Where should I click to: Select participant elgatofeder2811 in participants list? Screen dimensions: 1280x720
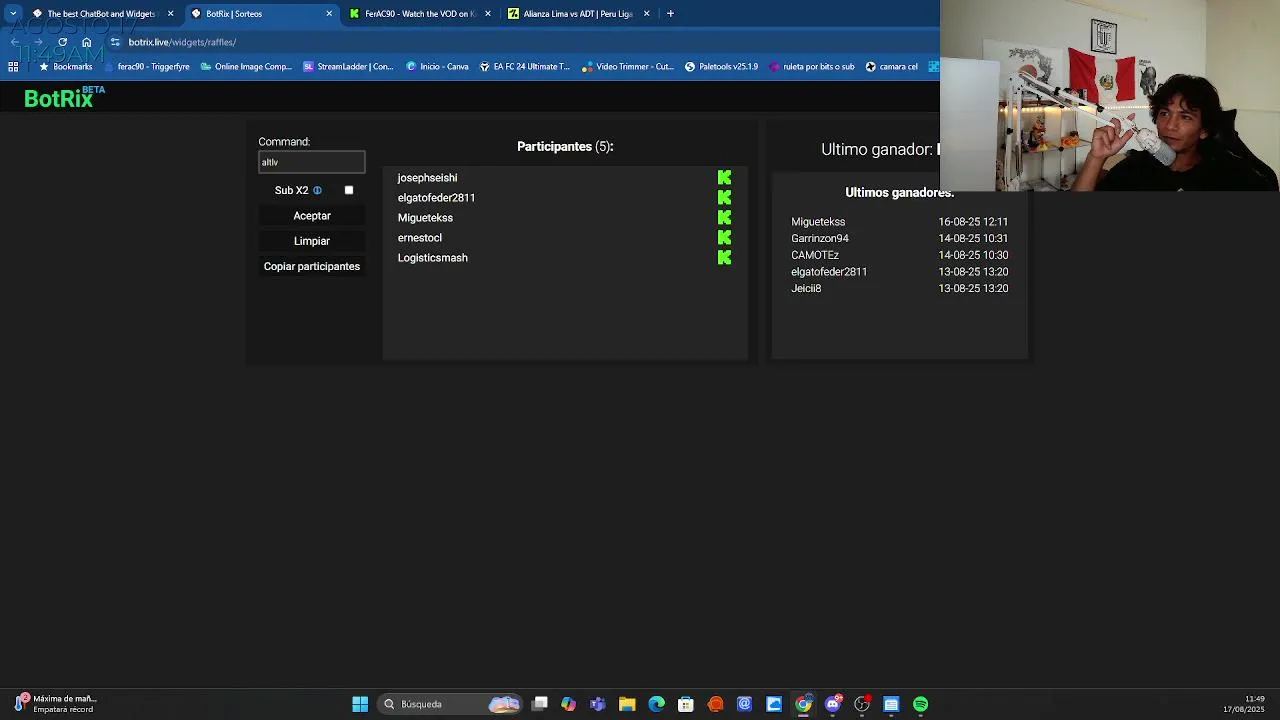coord(436,198)
